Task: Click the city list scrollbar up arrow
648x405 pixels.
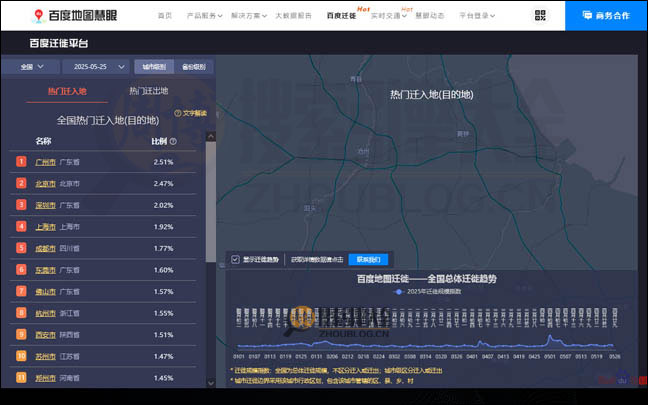Action: (x=211, y=136)
